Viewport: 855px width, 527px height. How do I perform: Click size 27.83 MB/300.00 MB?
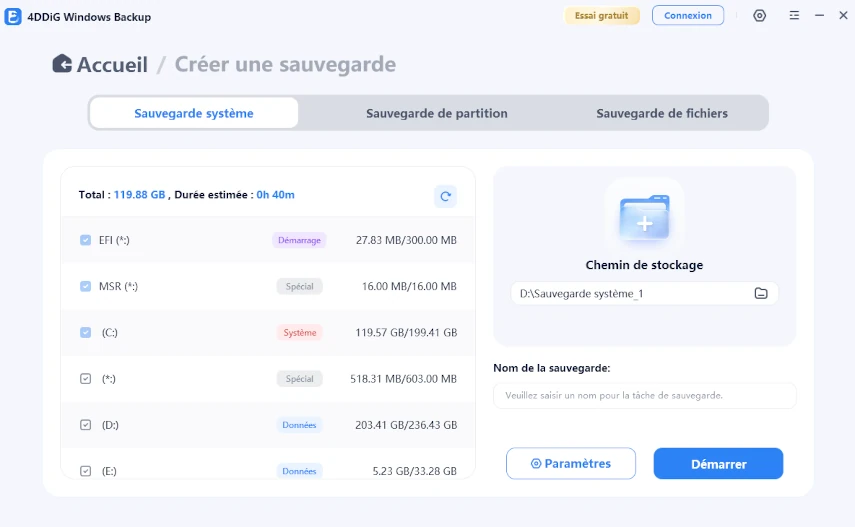[406, 240]
